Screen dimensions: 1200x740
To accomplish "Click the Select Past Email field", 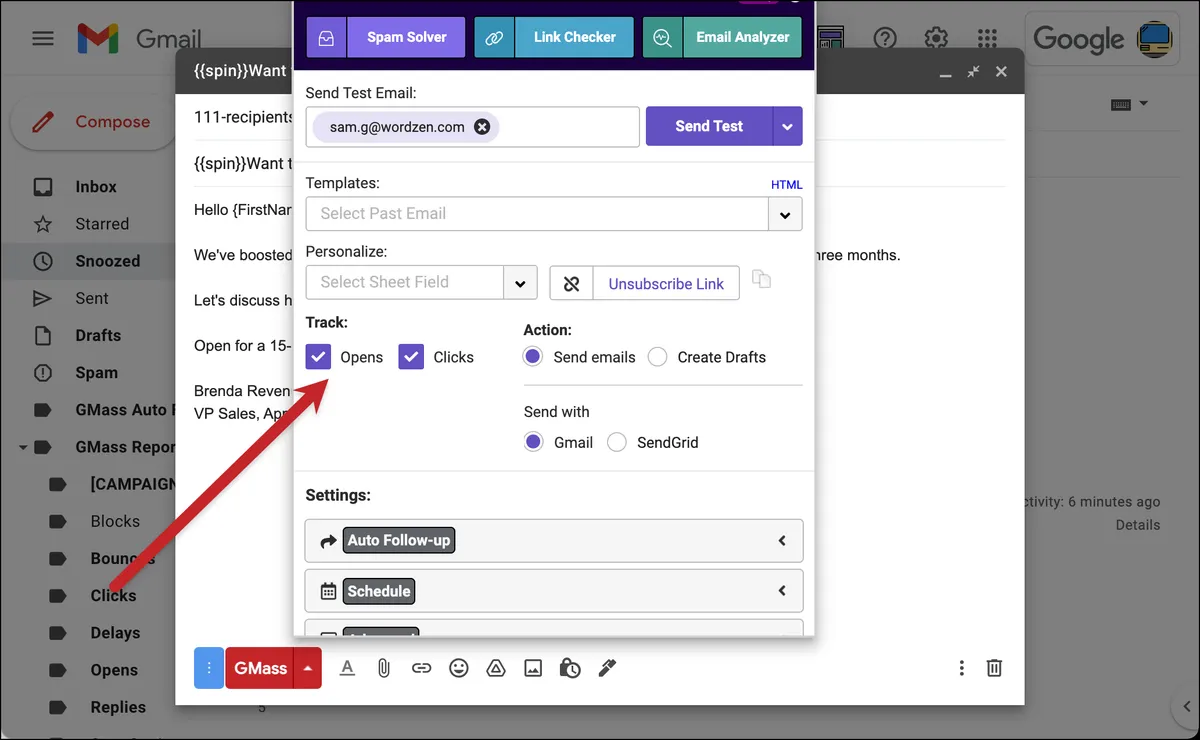I will pyautogui.click(x=537, y=214).
